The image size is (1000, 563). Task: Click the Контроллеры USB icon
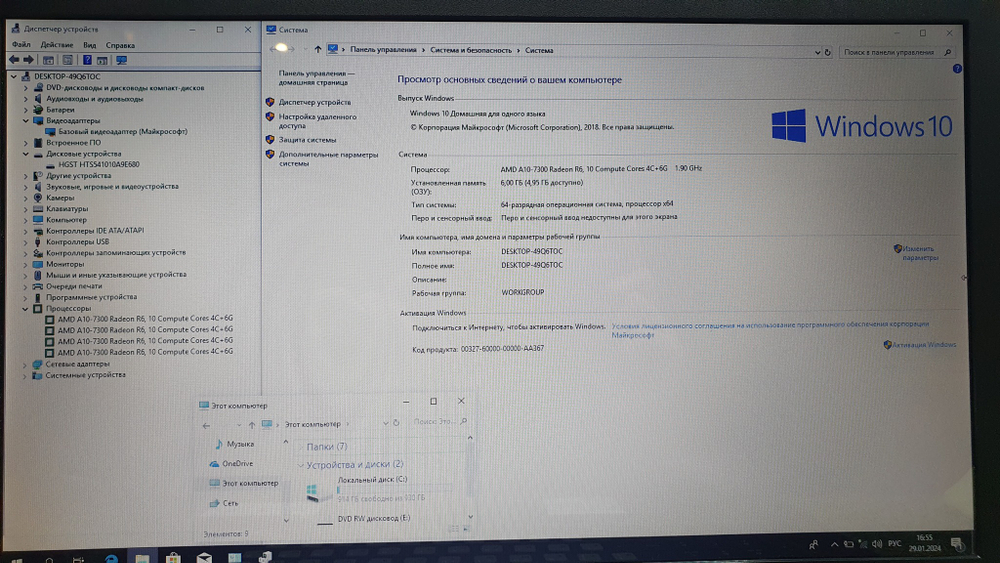pyautogui.click(x=38, y=242)
